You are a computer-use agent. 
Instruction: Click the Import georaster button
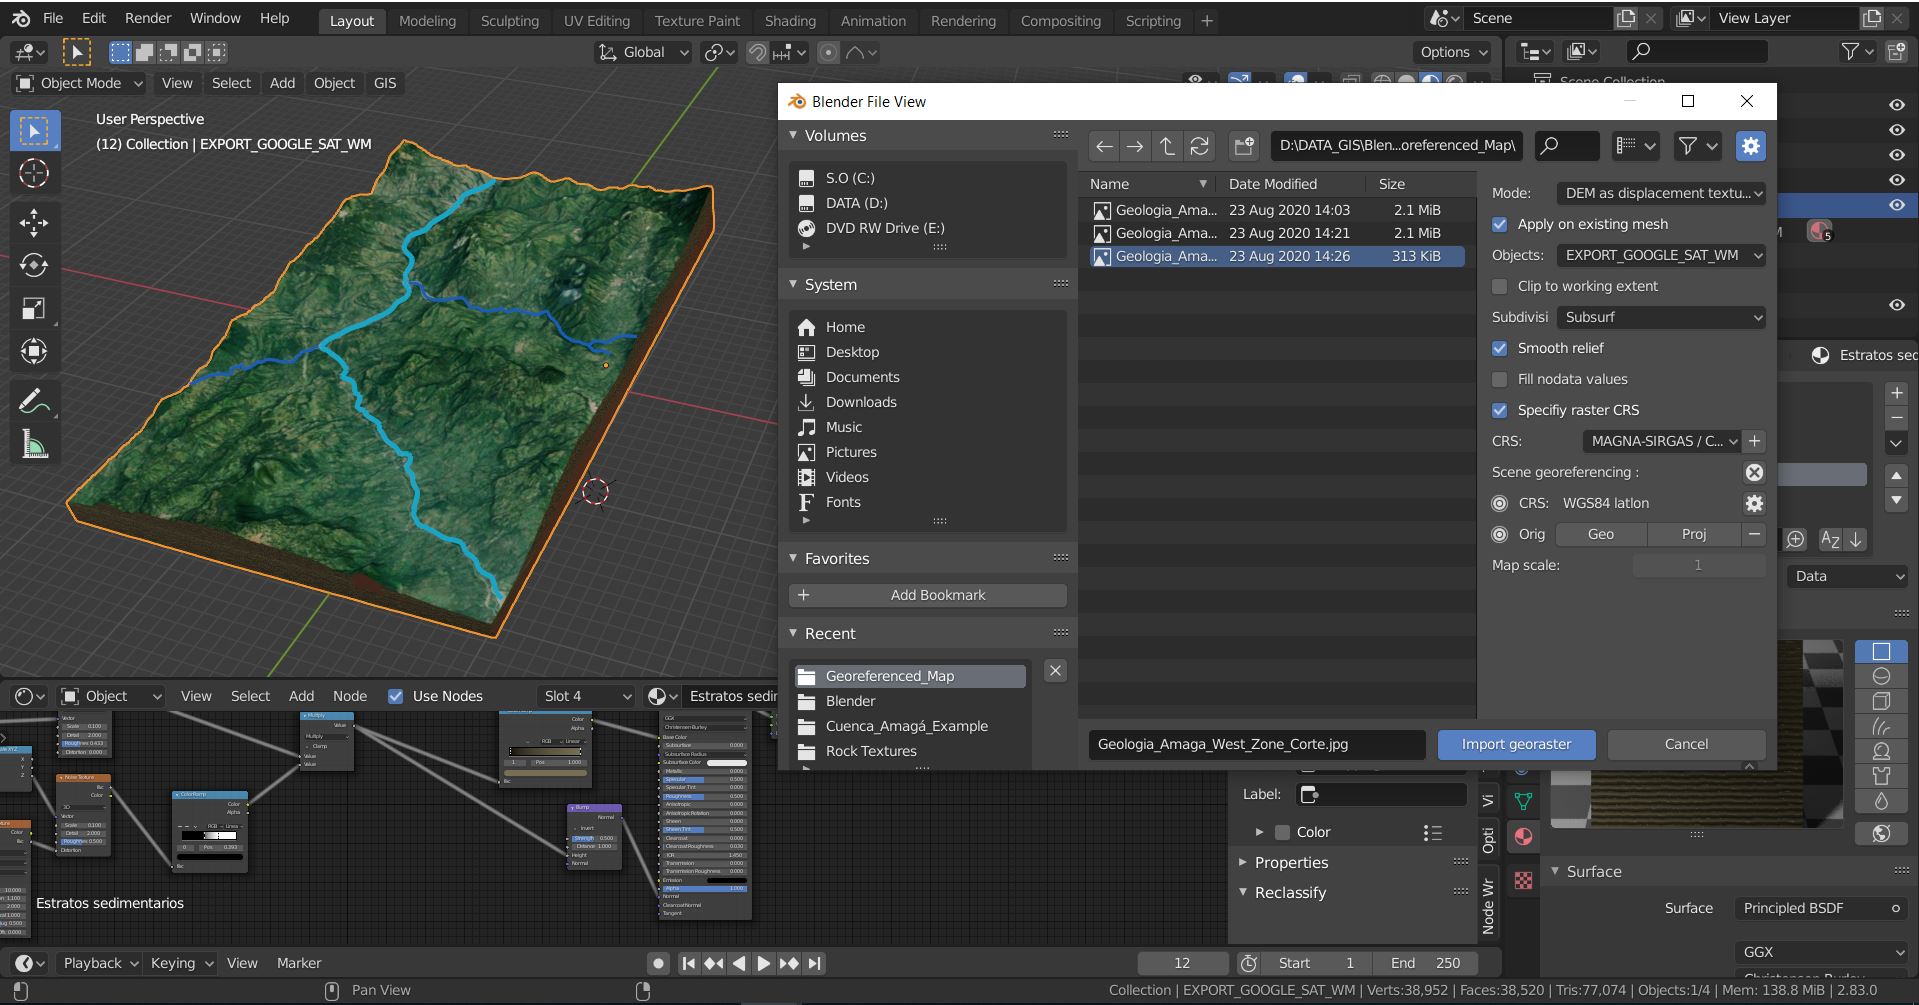click(1514, 744)
